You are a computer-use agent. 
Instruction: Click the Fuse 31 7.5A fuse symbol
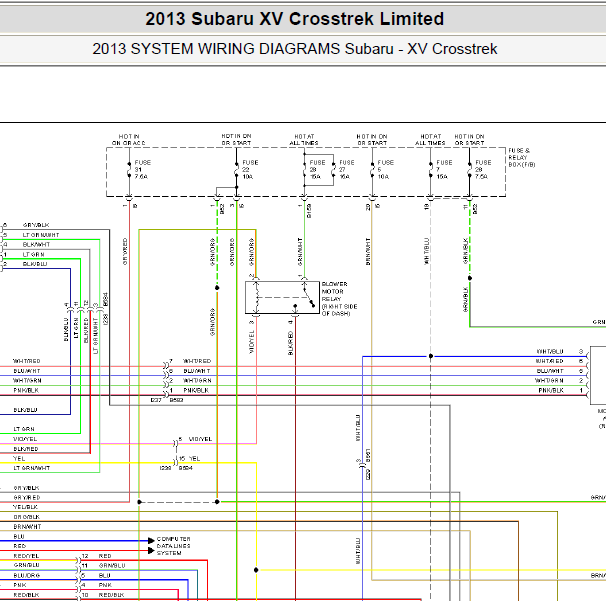click(x=129, y=170)
